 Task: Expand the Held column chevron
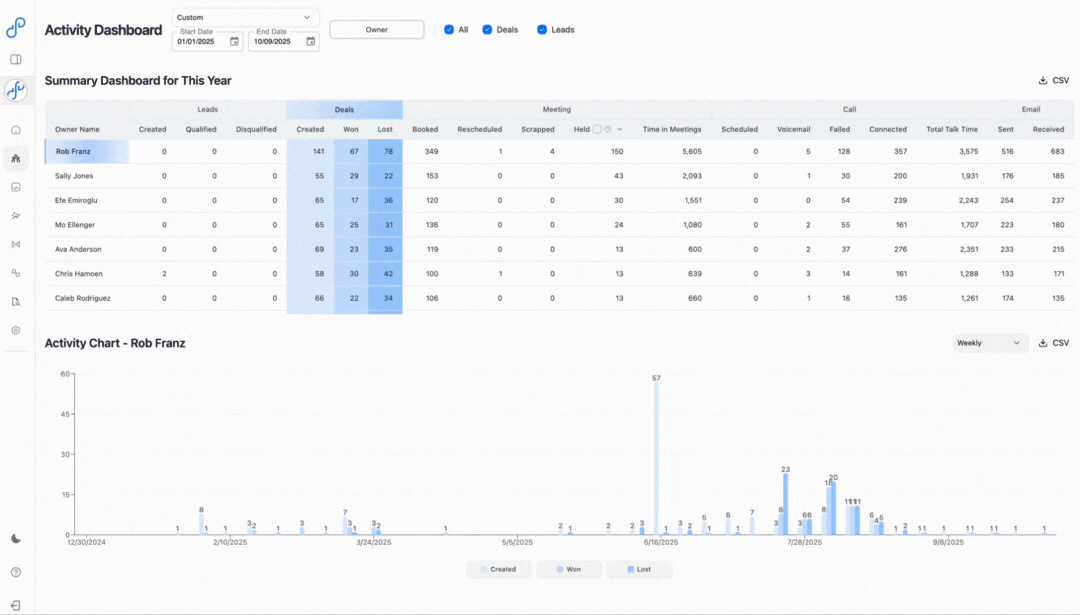point(619,129)
